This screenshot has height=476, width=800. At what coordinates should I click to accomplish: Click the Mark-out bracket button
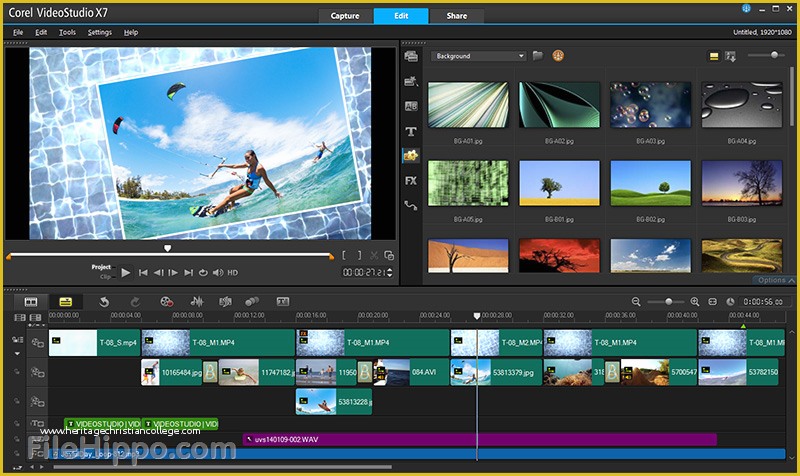pyautogui.click(x=359, y=255)
